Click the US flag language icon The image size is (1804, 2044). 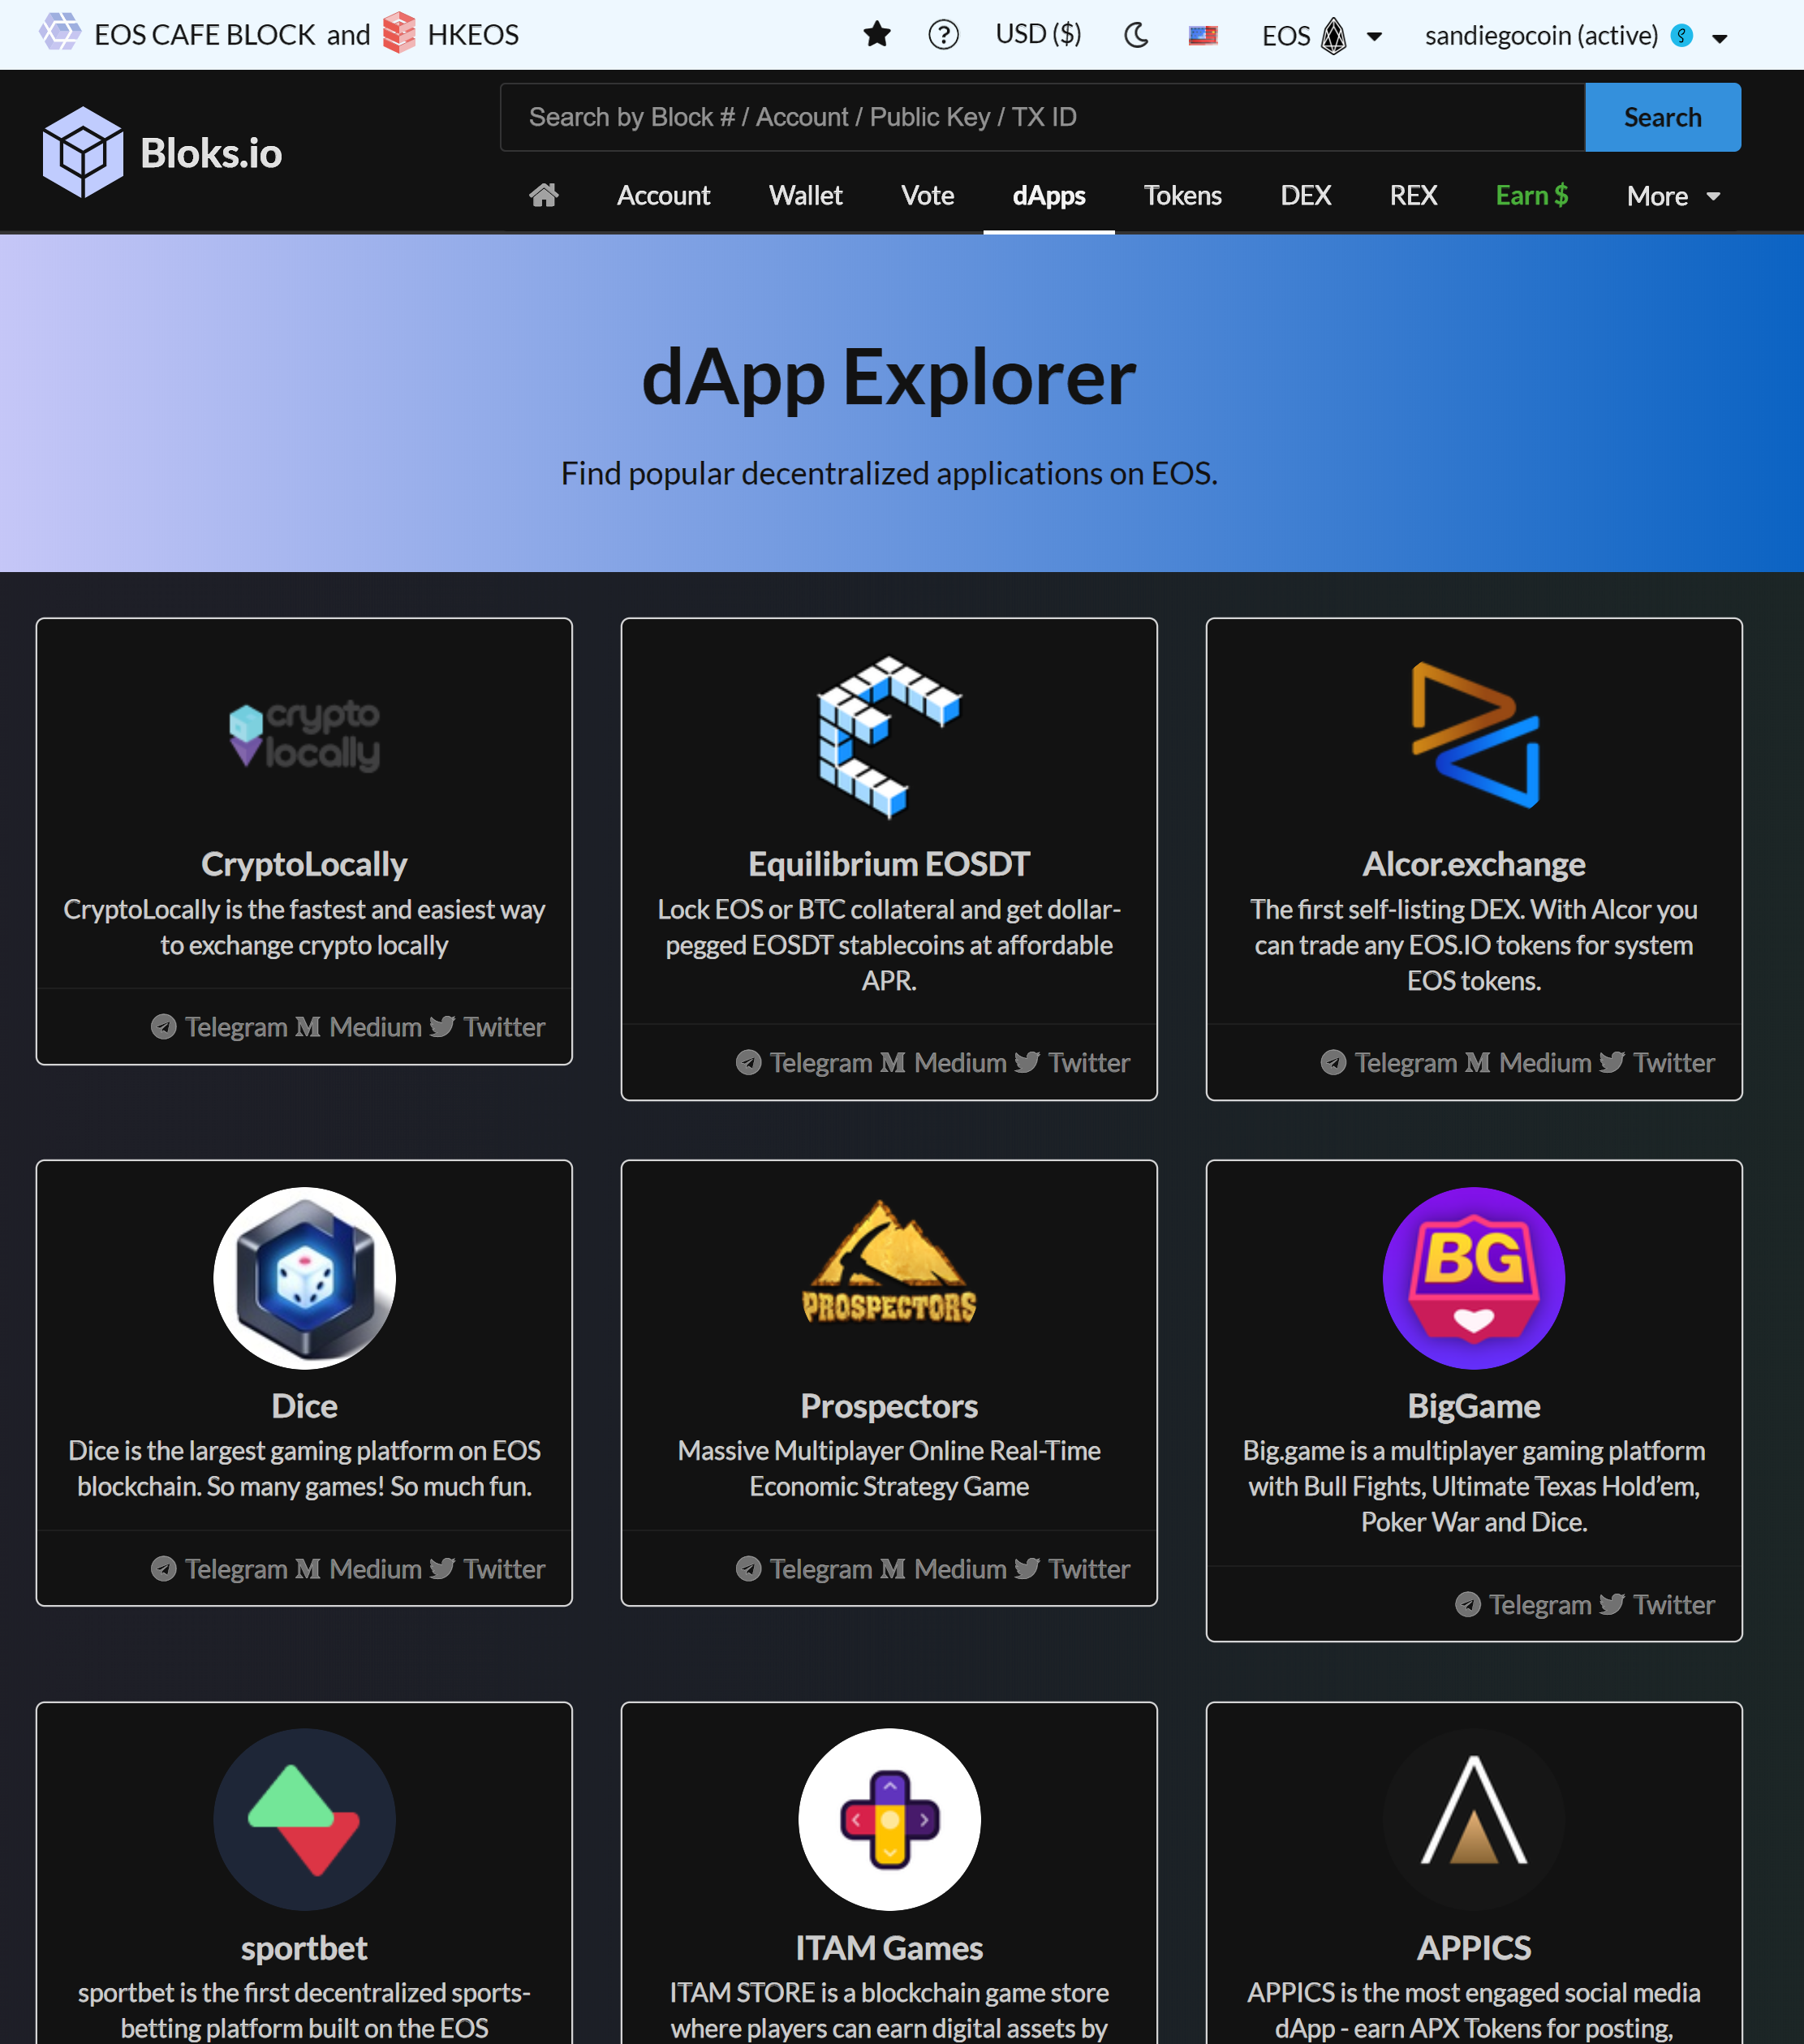point(1202,36)
